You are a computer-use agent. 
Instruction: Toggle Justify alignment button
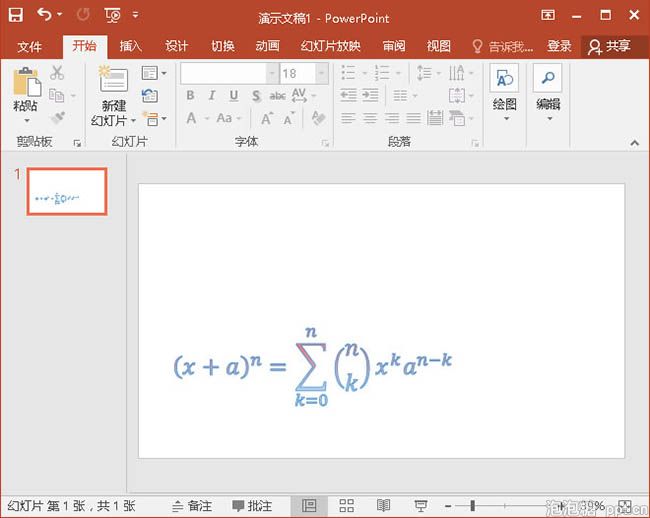(x=413, y=119)
